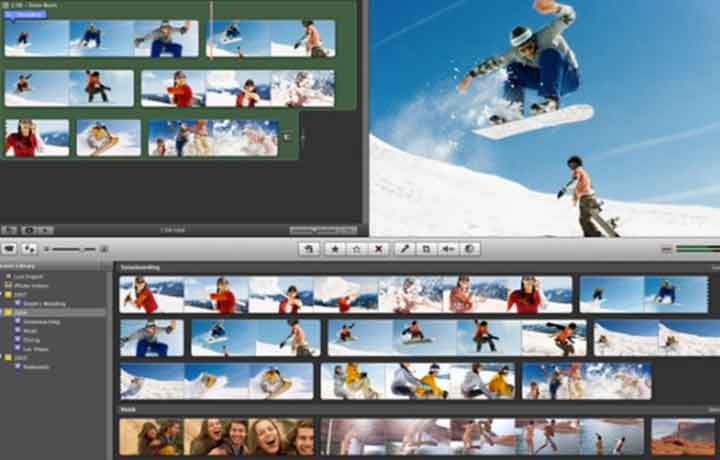Open the camera import window button
The width and height of the screenshot is (720, 460).
9,248
